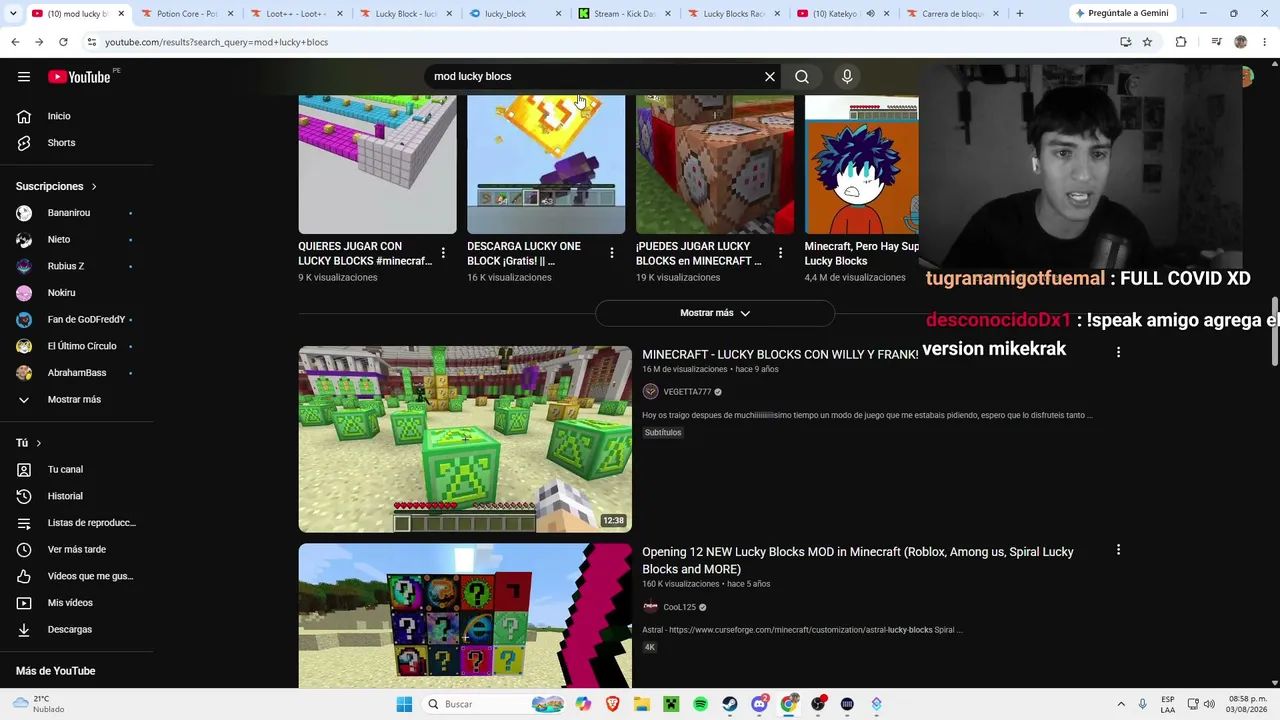Expand Mostrar más subscriptions list
The height and width of the screenshot is (720, 1280).
tap(76, 399)
